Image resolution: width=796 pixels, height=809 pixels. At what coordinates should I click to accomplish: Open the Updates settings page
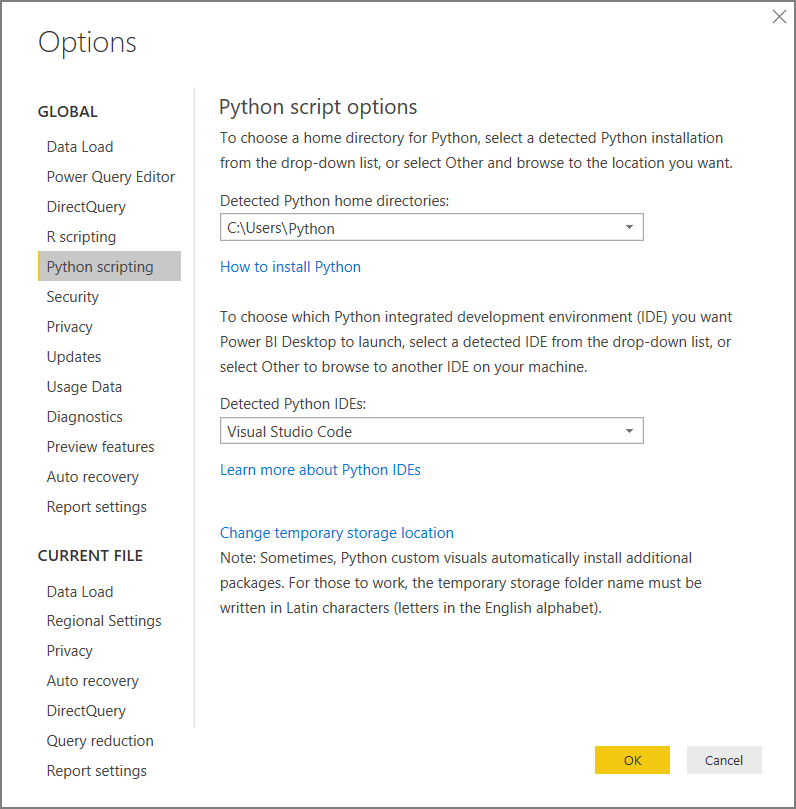73,356
